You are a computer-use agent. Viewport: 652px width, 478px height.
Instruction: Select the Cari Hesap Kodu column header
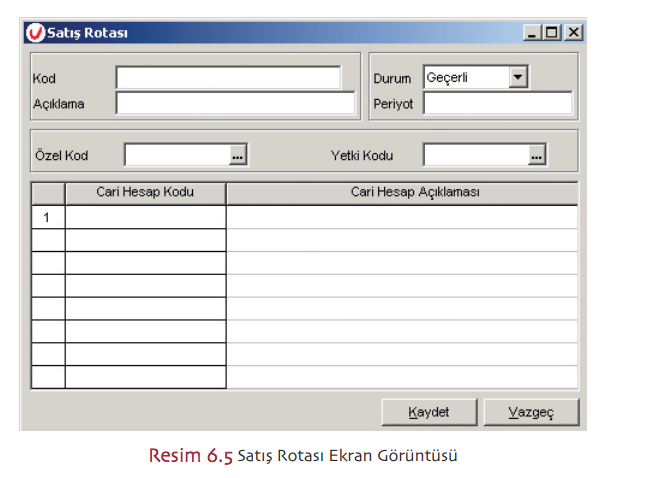pos(145,192)
